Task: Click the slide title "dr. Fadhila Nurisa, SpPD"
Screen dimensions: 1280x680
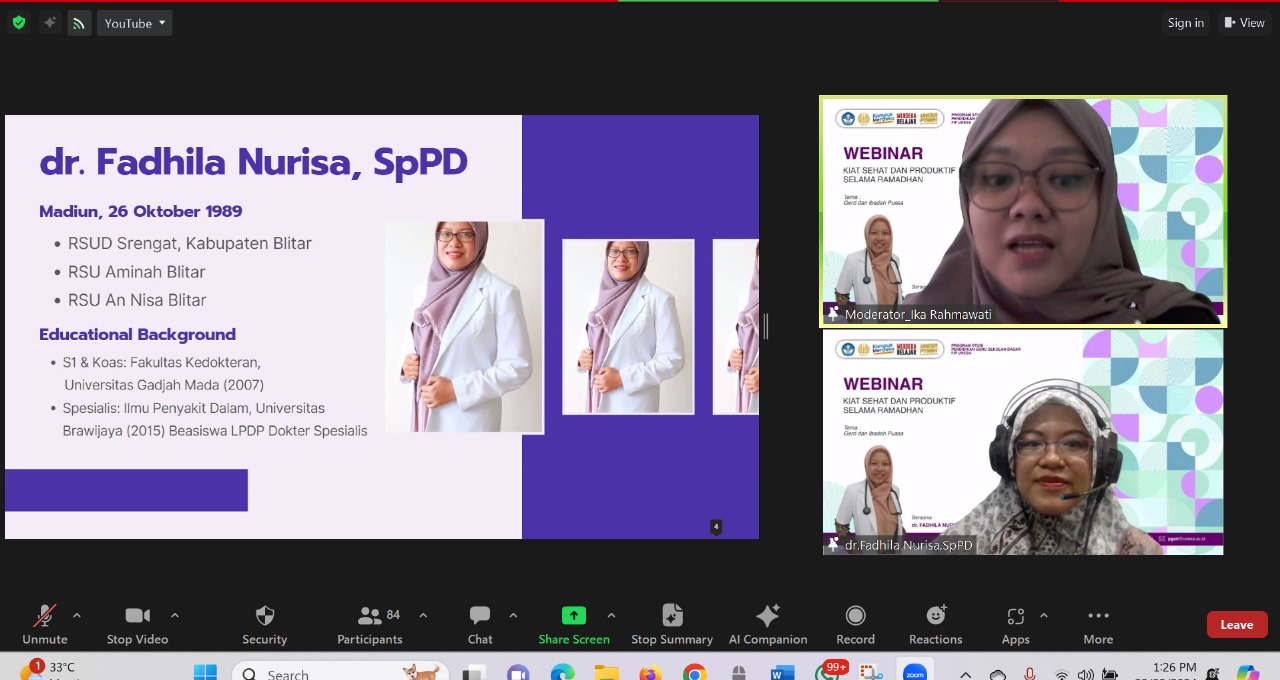Action: click(253, 162)
